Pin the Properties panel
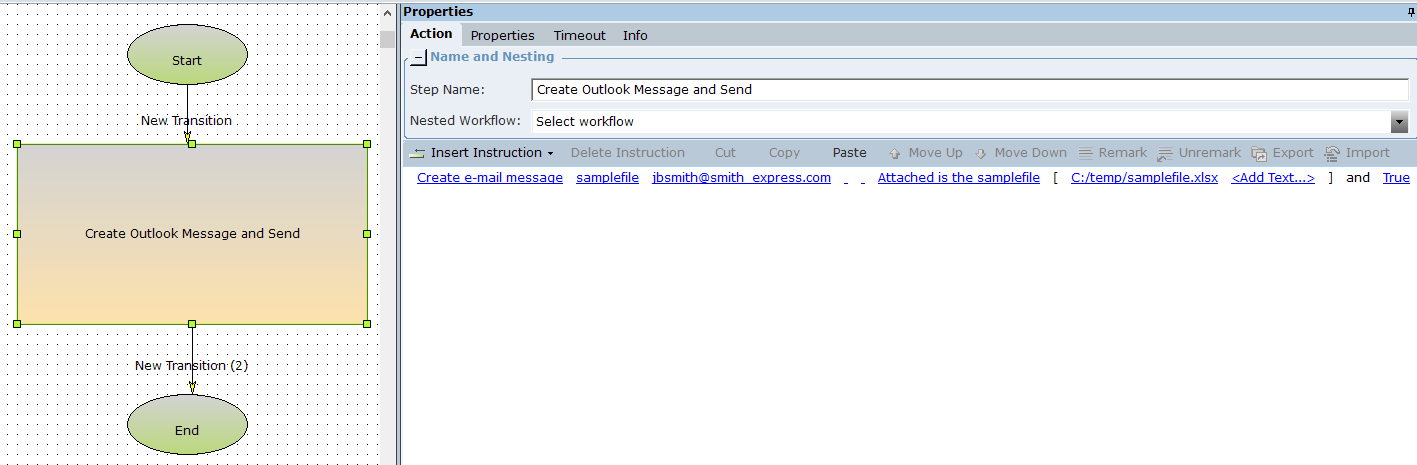The width and height of the screenshot is (1417, 465). (x=1410, y=12)
